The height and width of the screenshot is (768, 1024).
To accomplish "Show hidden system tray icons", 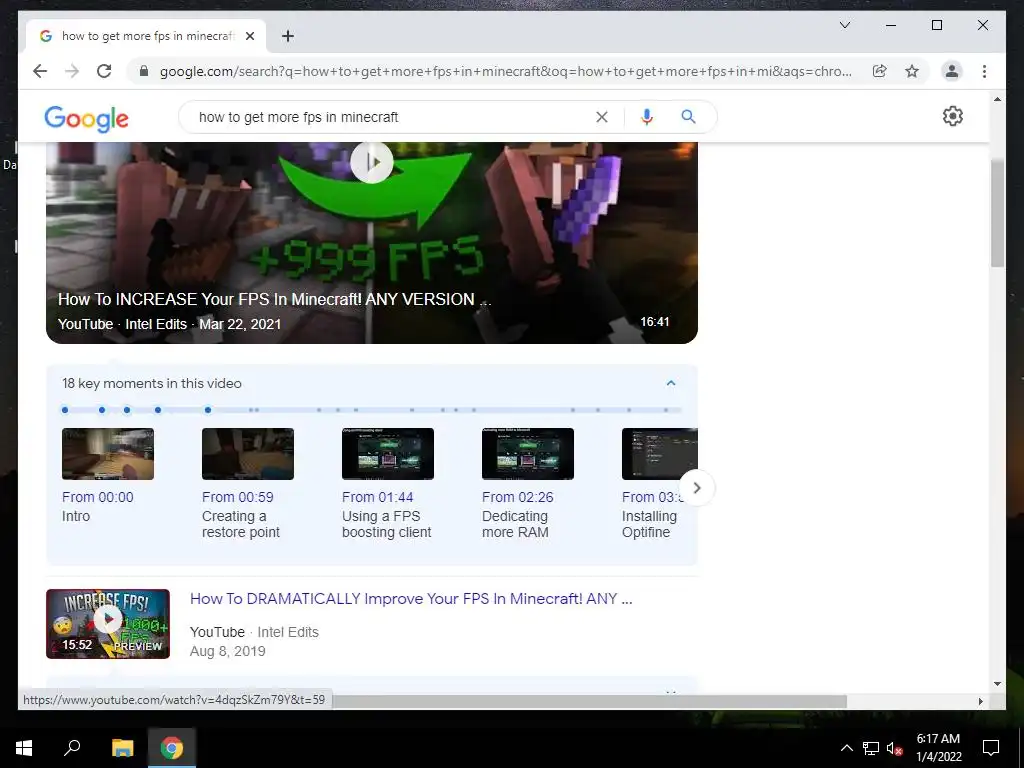I will 846,748.
